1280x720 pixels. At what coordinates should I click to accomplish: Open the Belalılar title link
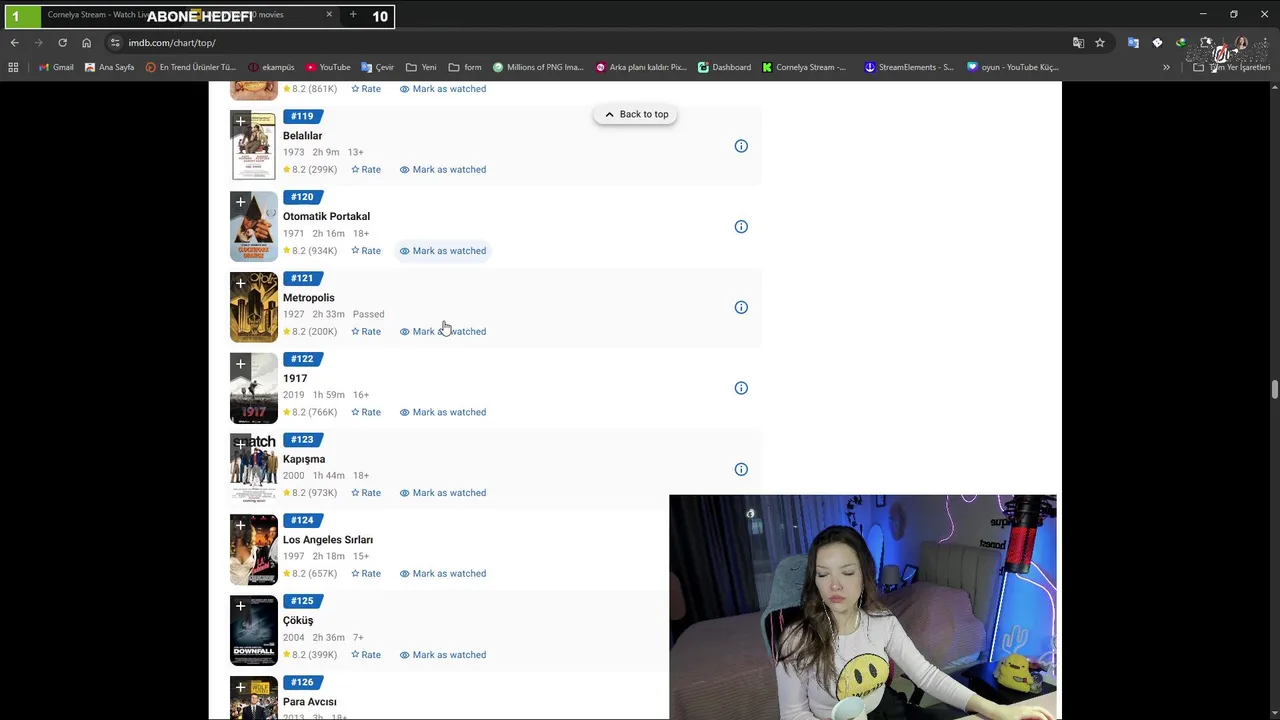302,136
